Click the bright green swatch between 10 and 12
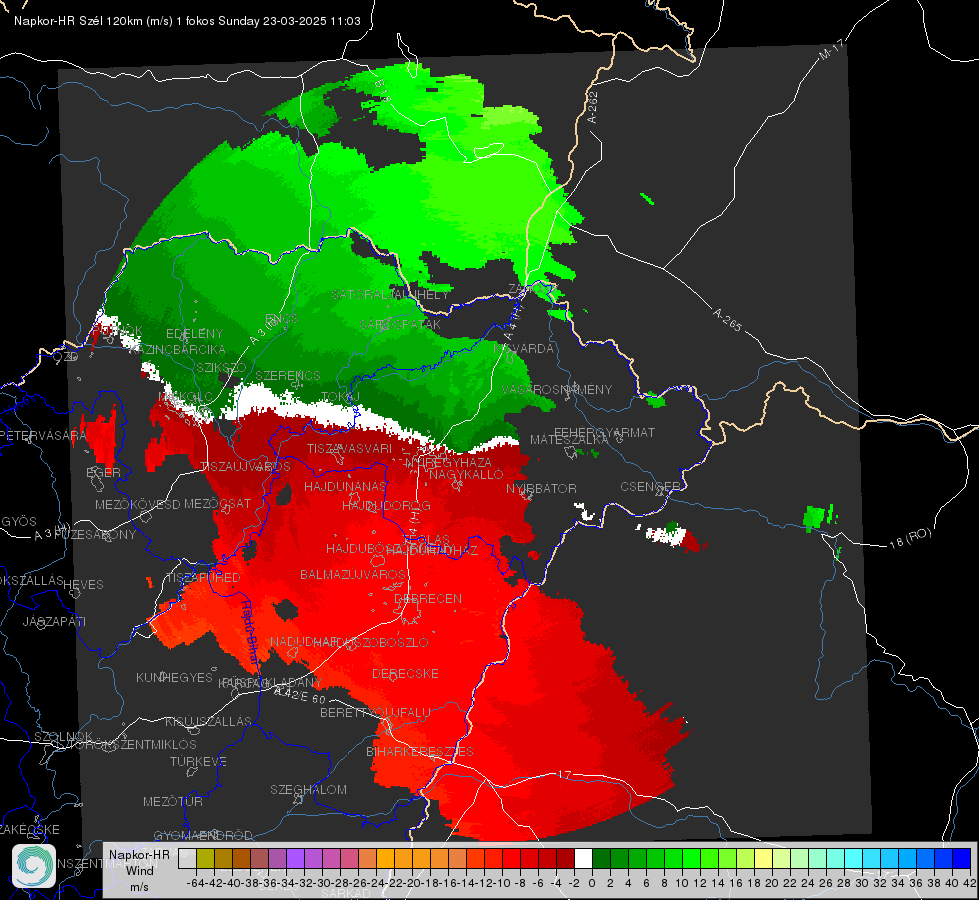The width and height of the screenshot is (979, 900). [x=691, y=858]
